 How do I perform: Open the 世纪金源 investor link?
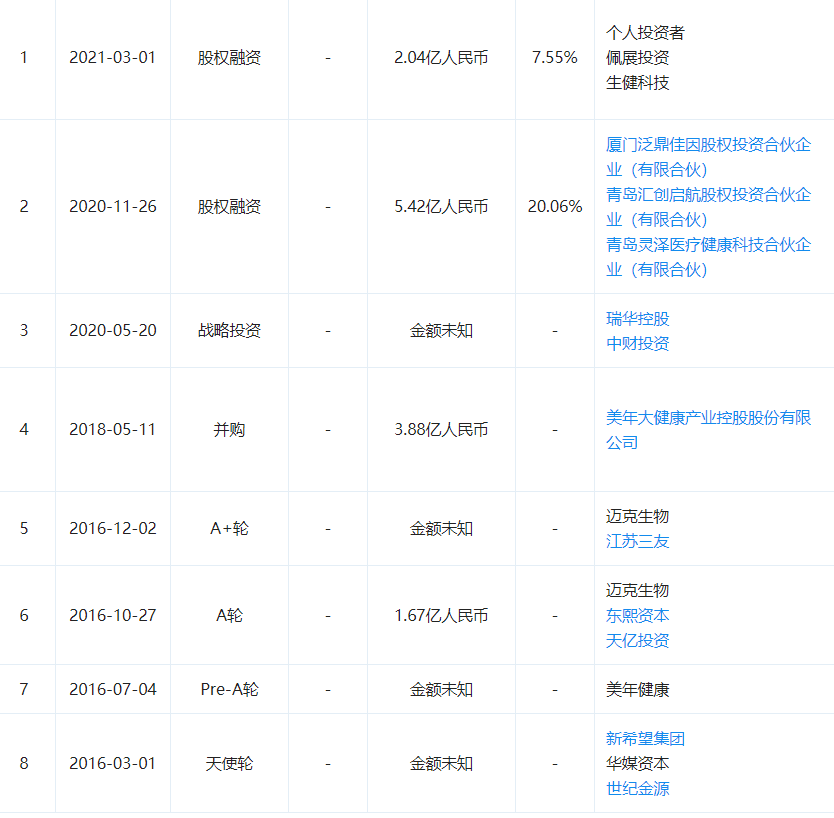(x=637, y=789)
